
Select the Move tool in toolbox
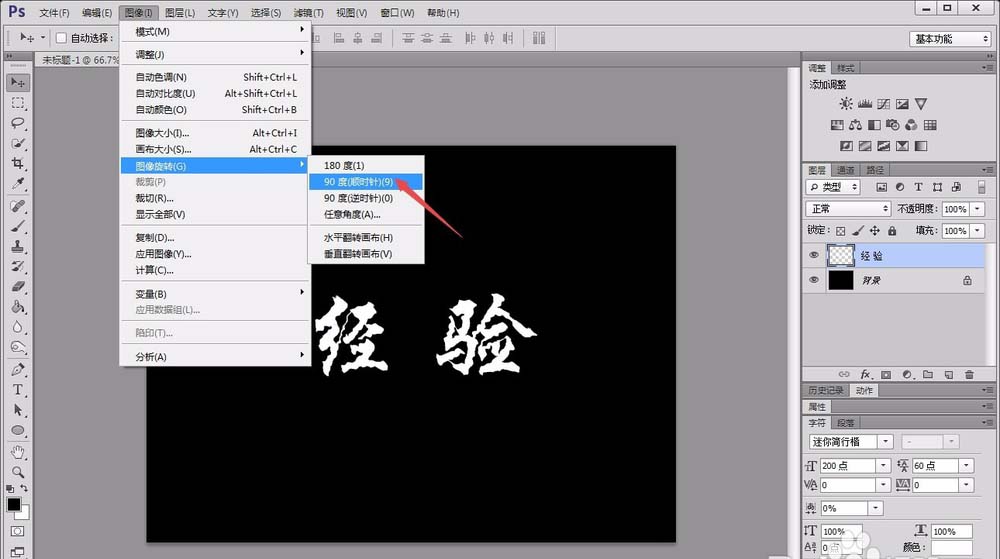click(18, 83)
